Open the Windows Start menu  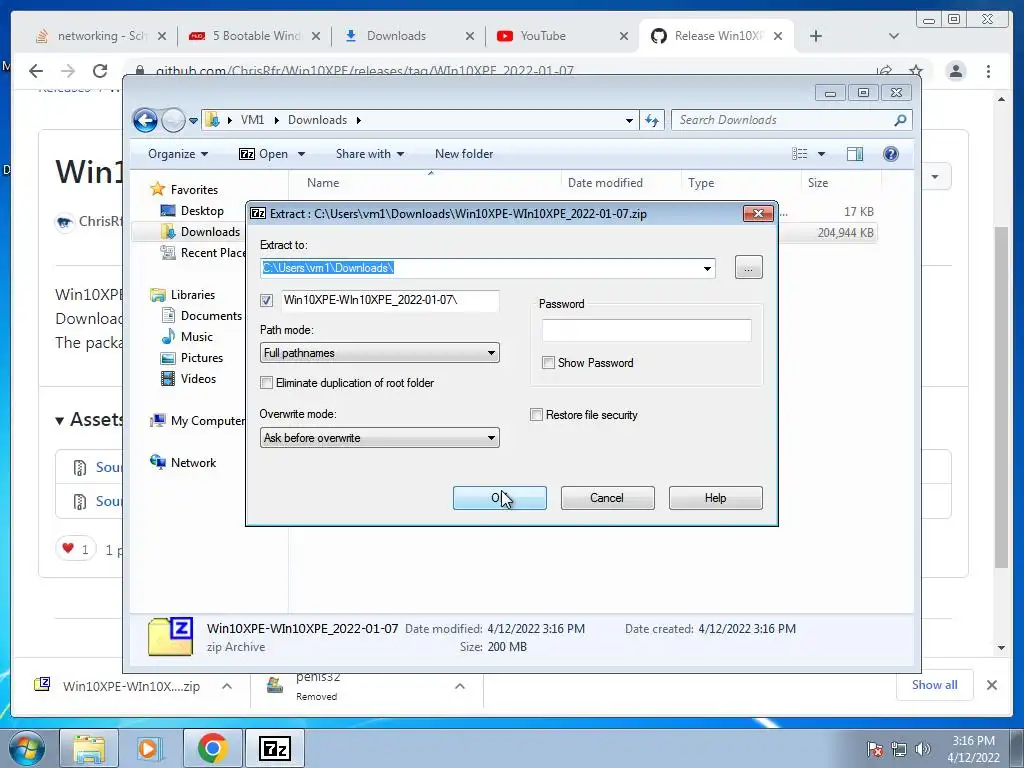(26, 748)
